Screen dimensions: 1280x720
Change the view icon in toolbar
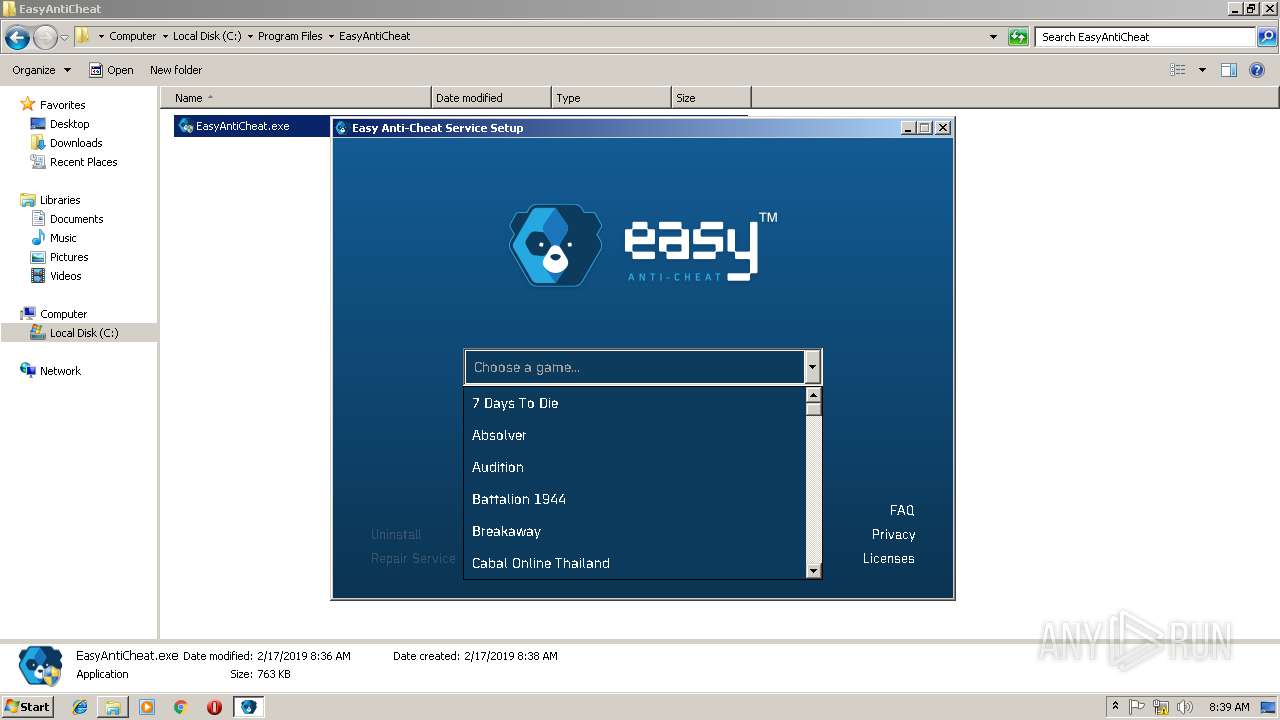[x=1178, y=70]
